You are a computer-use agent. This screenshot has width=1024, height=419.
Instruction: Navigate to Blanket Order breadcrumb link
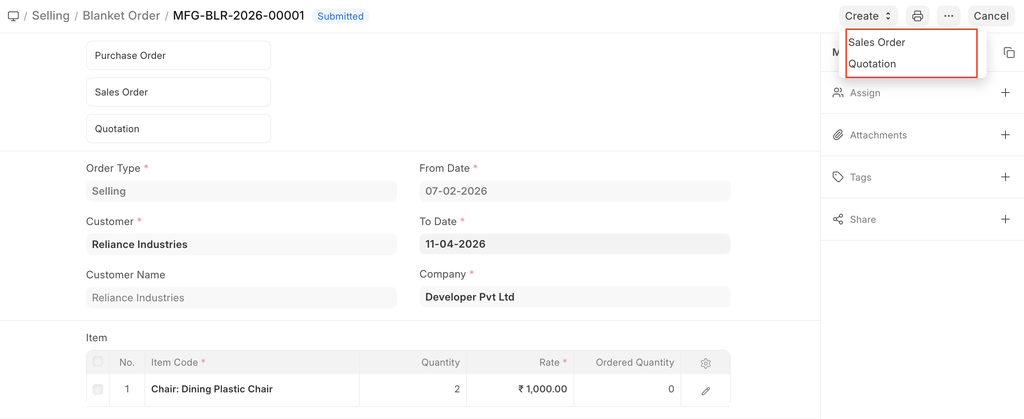point(121,16)
